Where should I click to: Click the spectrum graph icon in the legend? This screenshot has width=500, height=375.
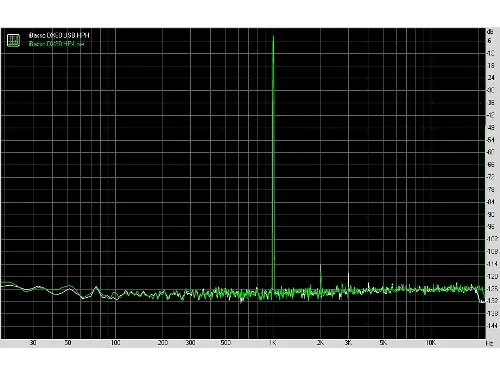(13, 40)
